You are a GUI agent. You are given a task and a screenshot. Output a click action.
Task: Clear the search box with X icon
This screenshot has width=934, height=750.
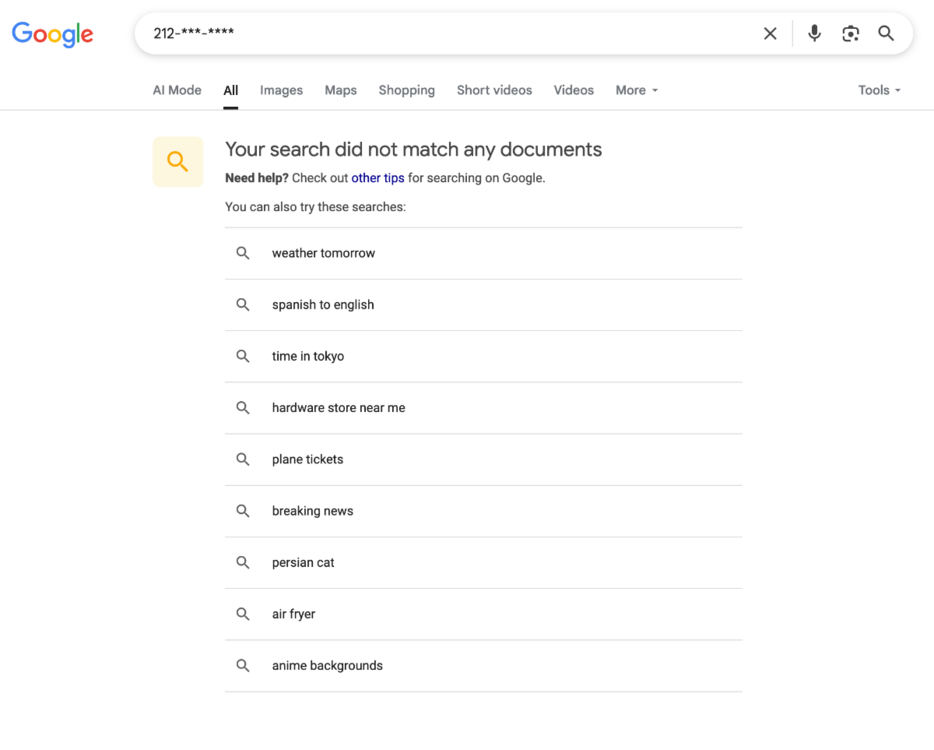tap(770, 33)
